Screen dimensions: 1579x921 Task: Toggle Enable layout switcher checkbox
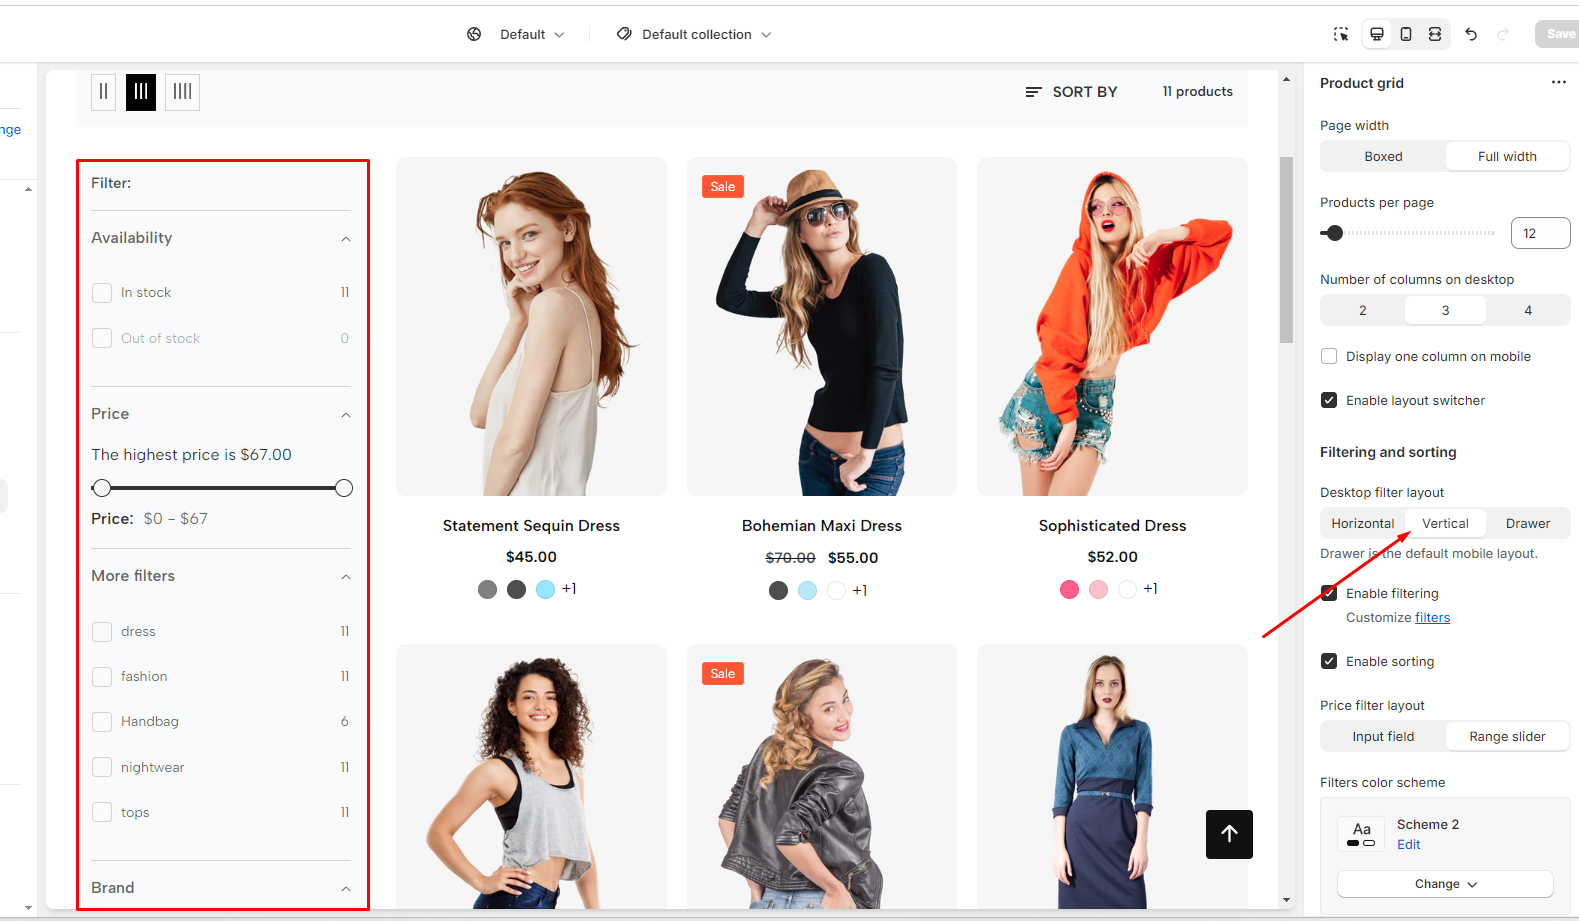1329,400
